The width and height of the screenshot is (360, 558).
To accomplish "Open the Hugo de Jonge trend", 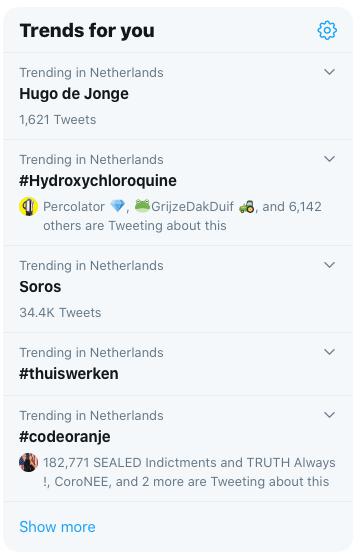I will point(74,94).
